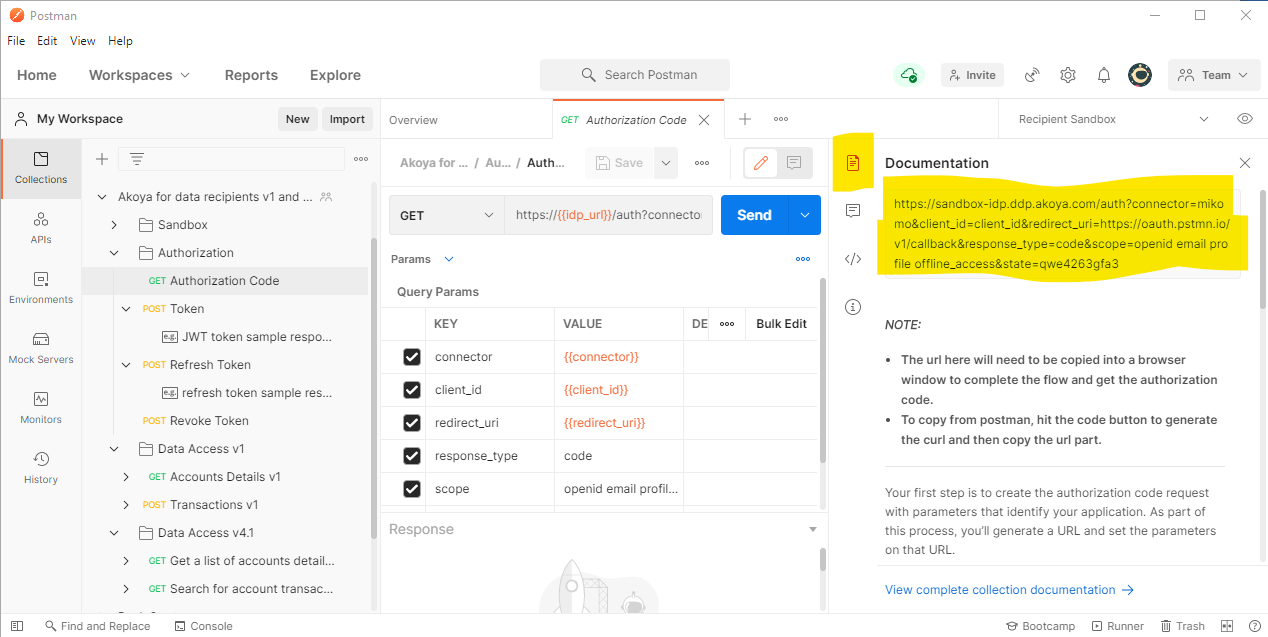Open collections sidebar more options ellipsis
Viewport: 1268px width, 637px height.
[361, 159]
